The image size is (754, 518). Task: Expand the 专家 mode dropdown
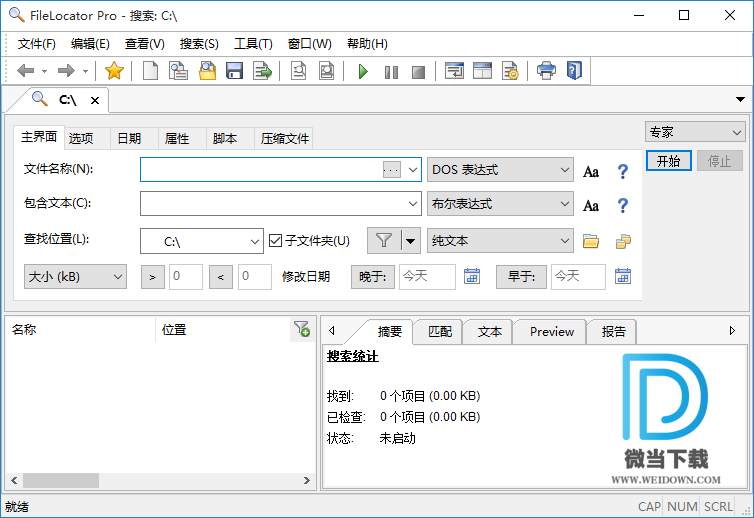click(695, 132)
